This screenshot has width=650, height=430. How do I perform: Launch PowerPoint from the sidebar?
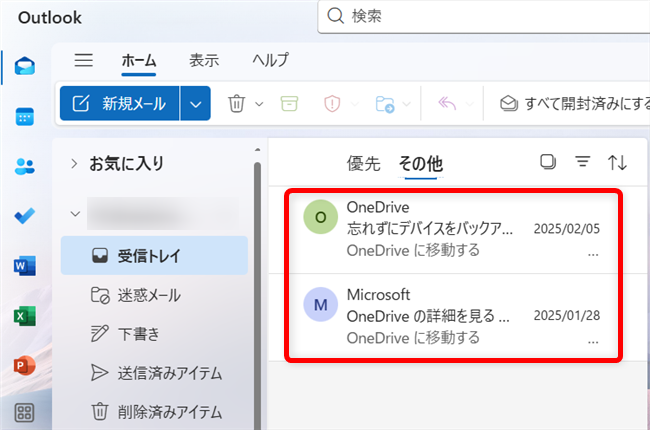point(25,364)
